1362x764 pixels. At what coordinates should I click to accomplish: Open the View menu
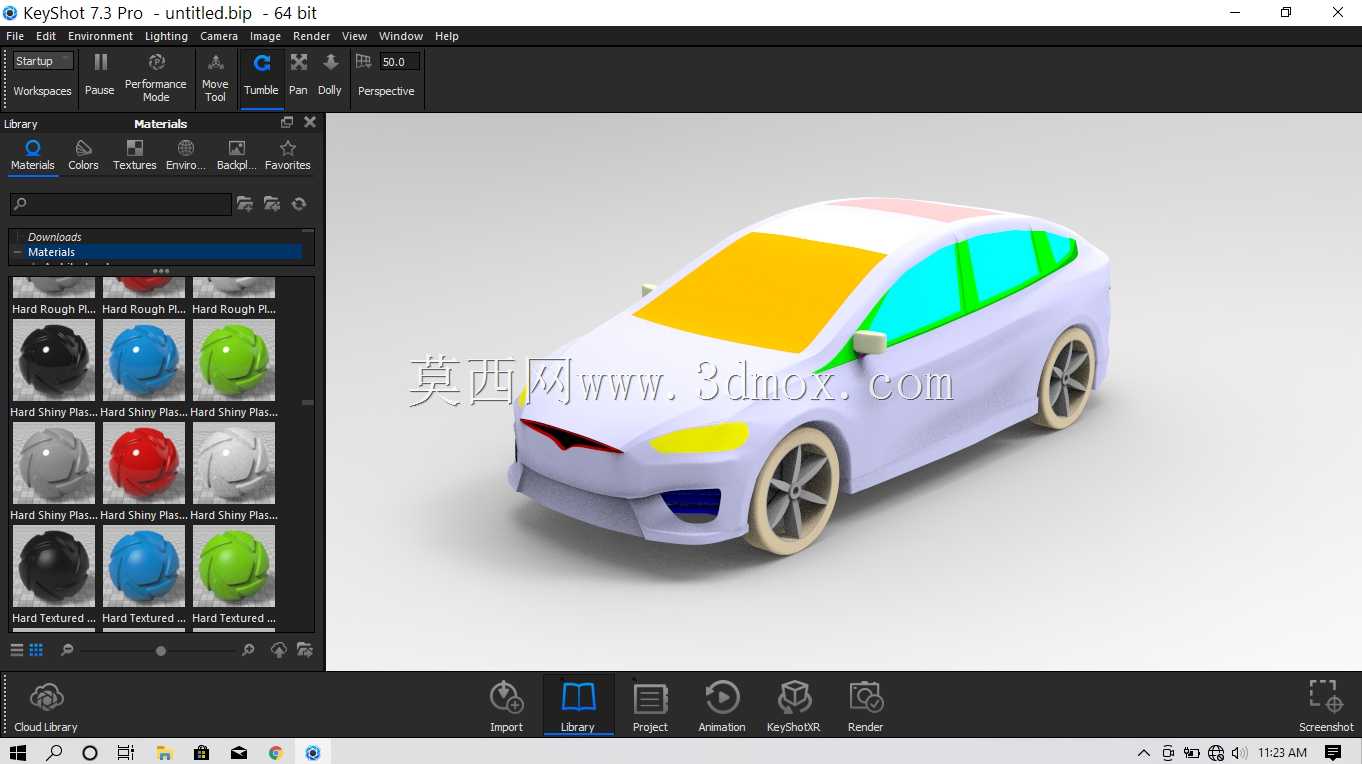pos(354,36)
